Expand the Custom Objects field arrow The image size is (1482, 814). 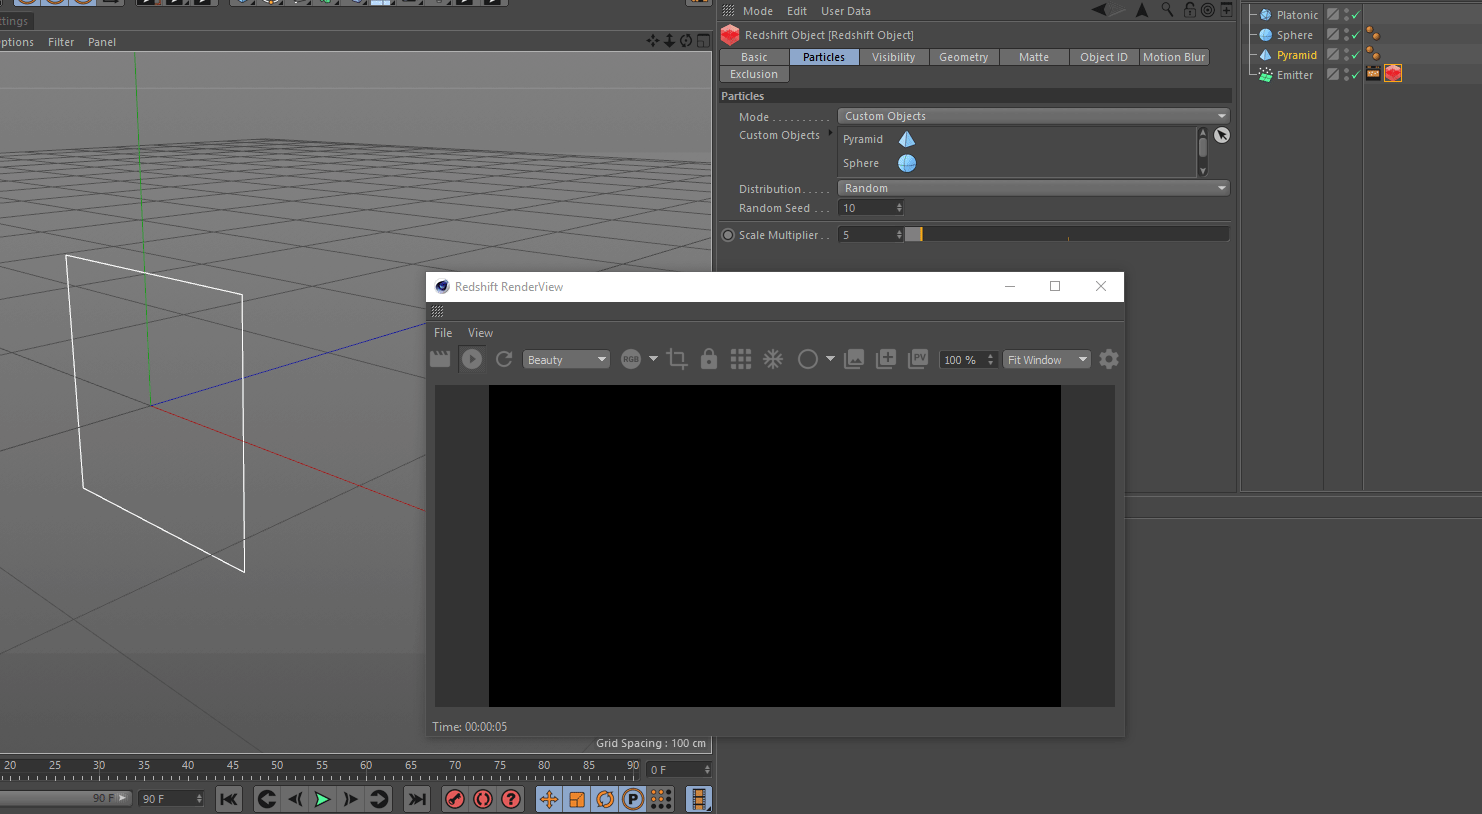(830, 133)
